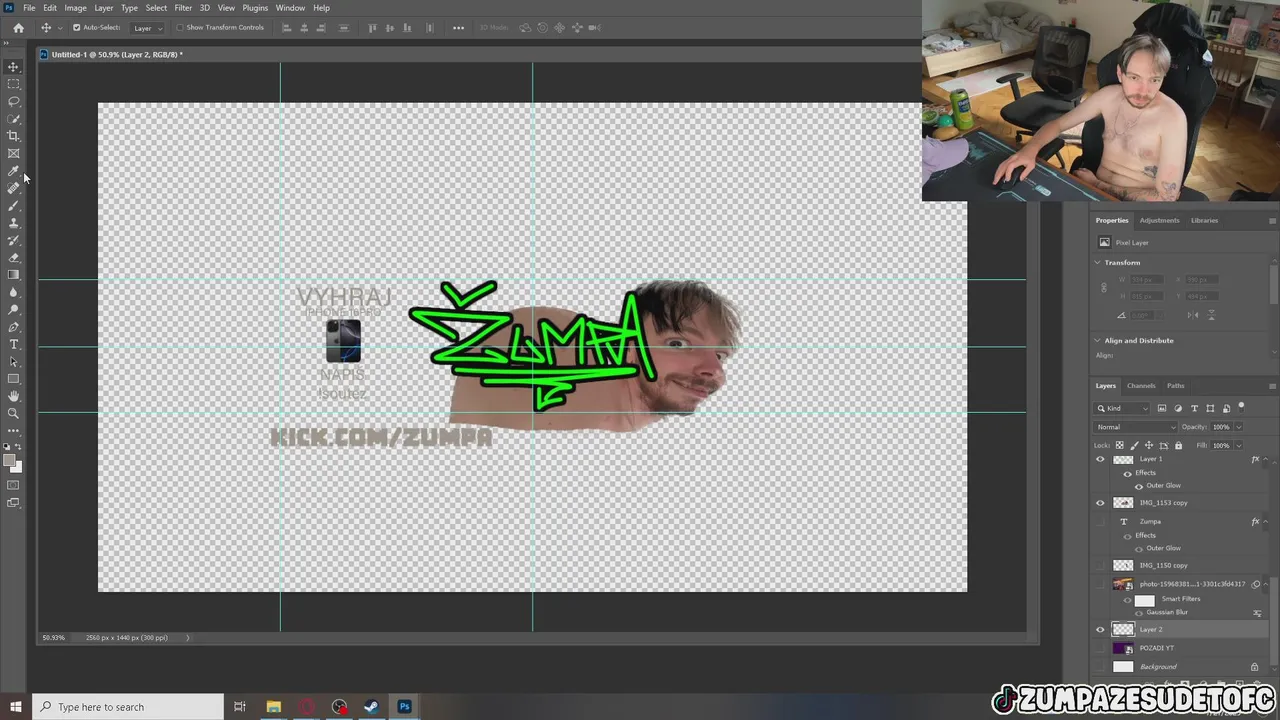Click the Home icon in options bar
Viewport: 1280px width, 720px height.
pyautogui.click(x=18, y=28)
